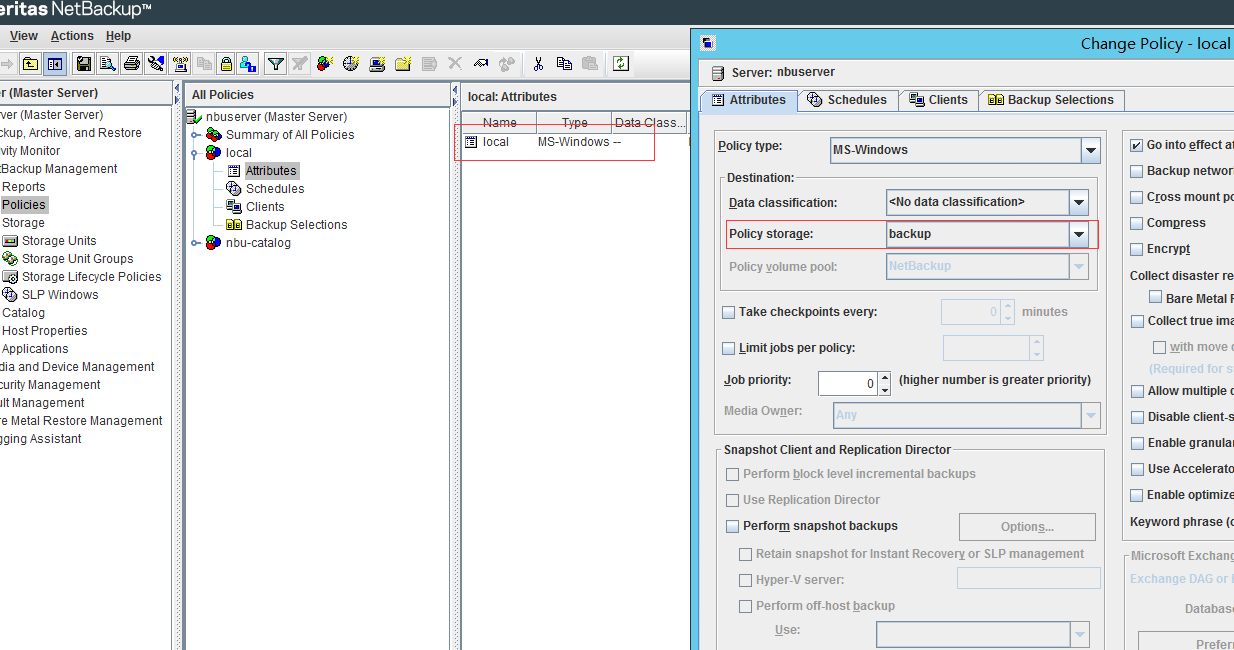
Task: Toggle the show/hide tree toolbar icon
Action: click(55, 64)
